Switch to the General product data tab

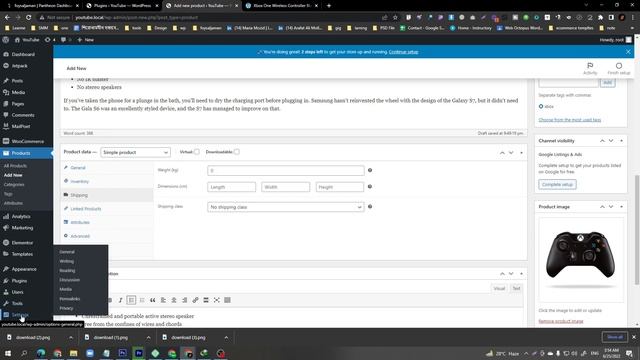point(78,168)
